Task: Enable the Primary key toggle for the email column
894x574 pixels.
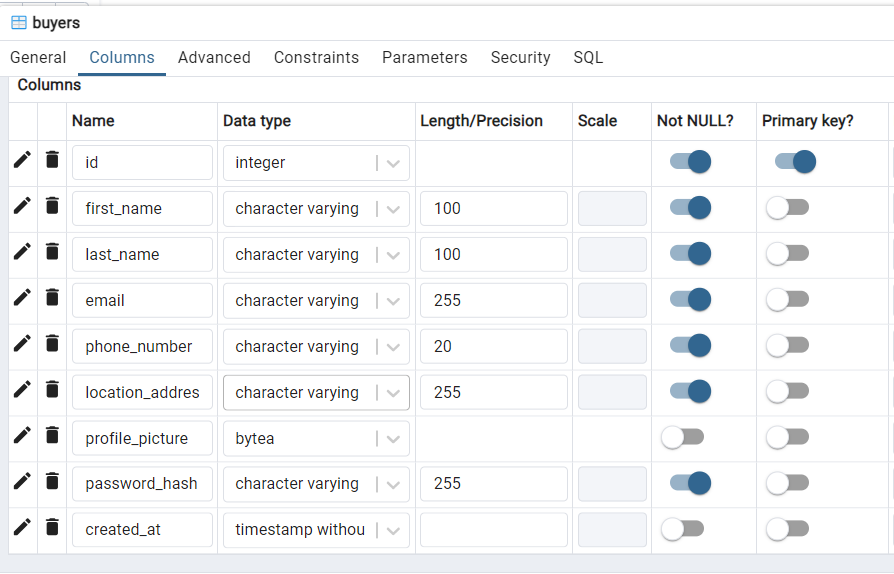Action: click(787, 300)
